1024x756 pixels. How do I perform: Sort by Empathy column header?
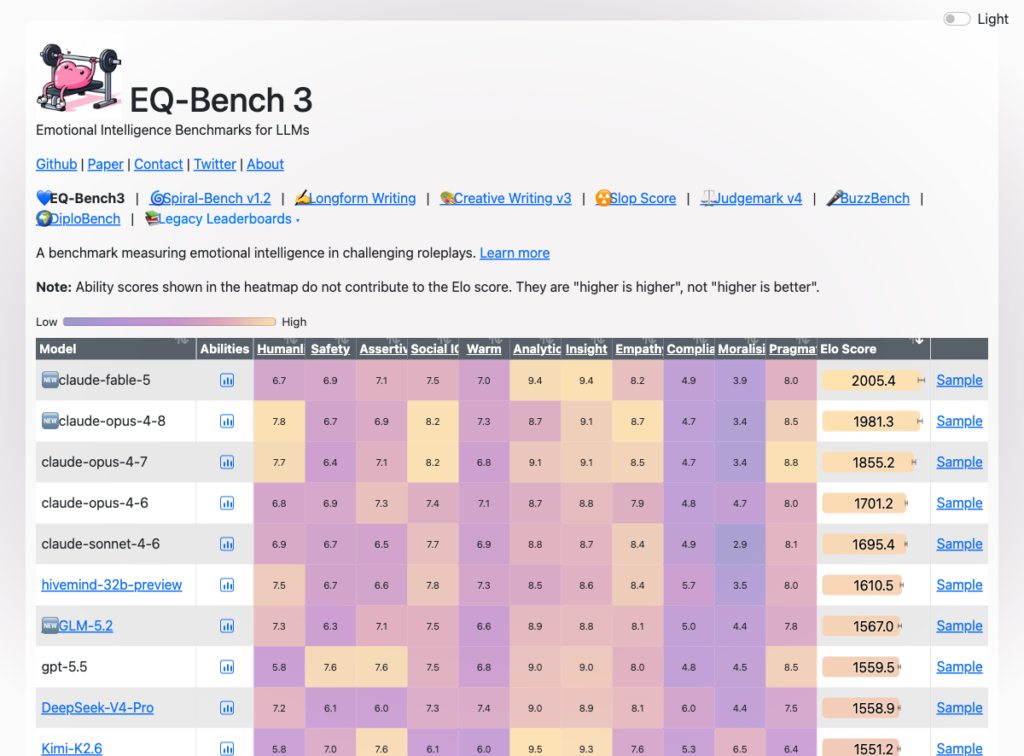(x=638, y=349)
